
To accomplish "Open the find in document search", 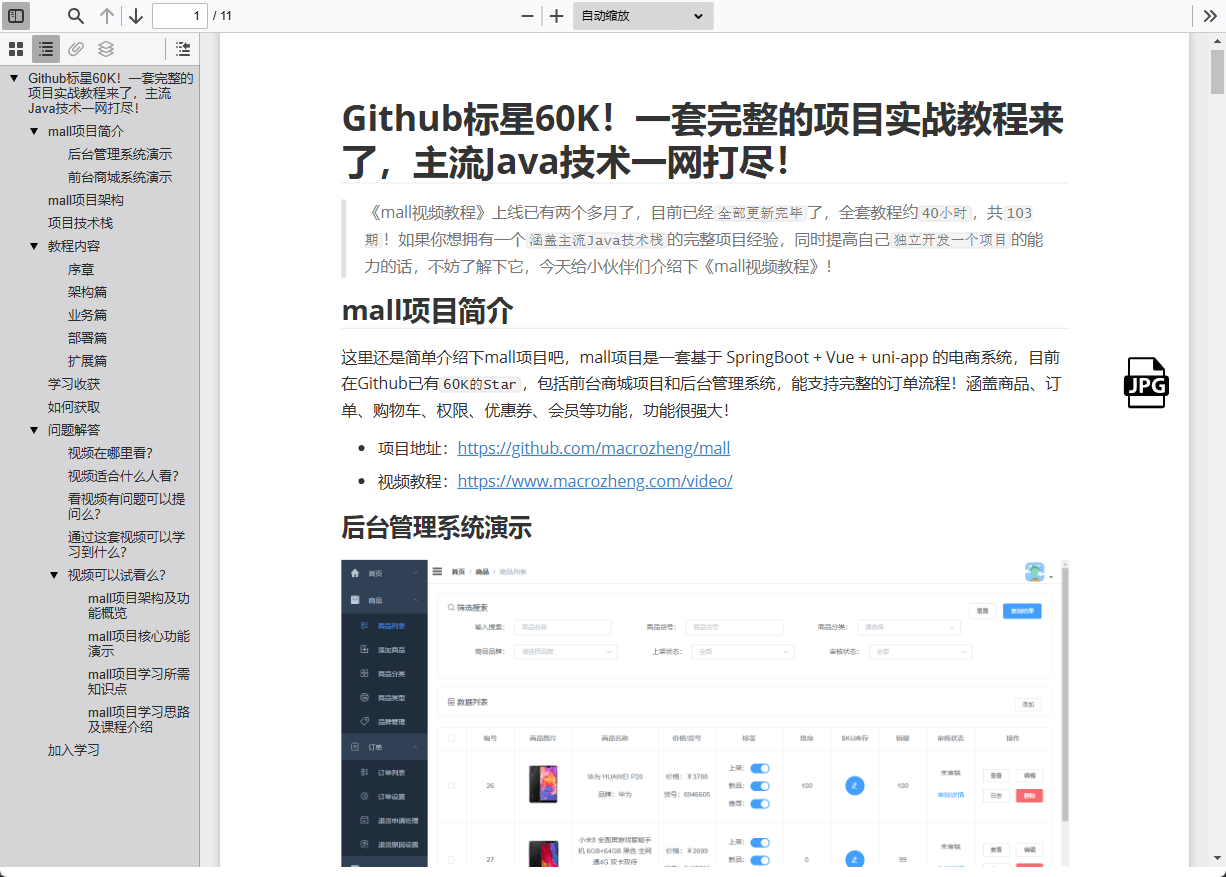I will 76,16.
